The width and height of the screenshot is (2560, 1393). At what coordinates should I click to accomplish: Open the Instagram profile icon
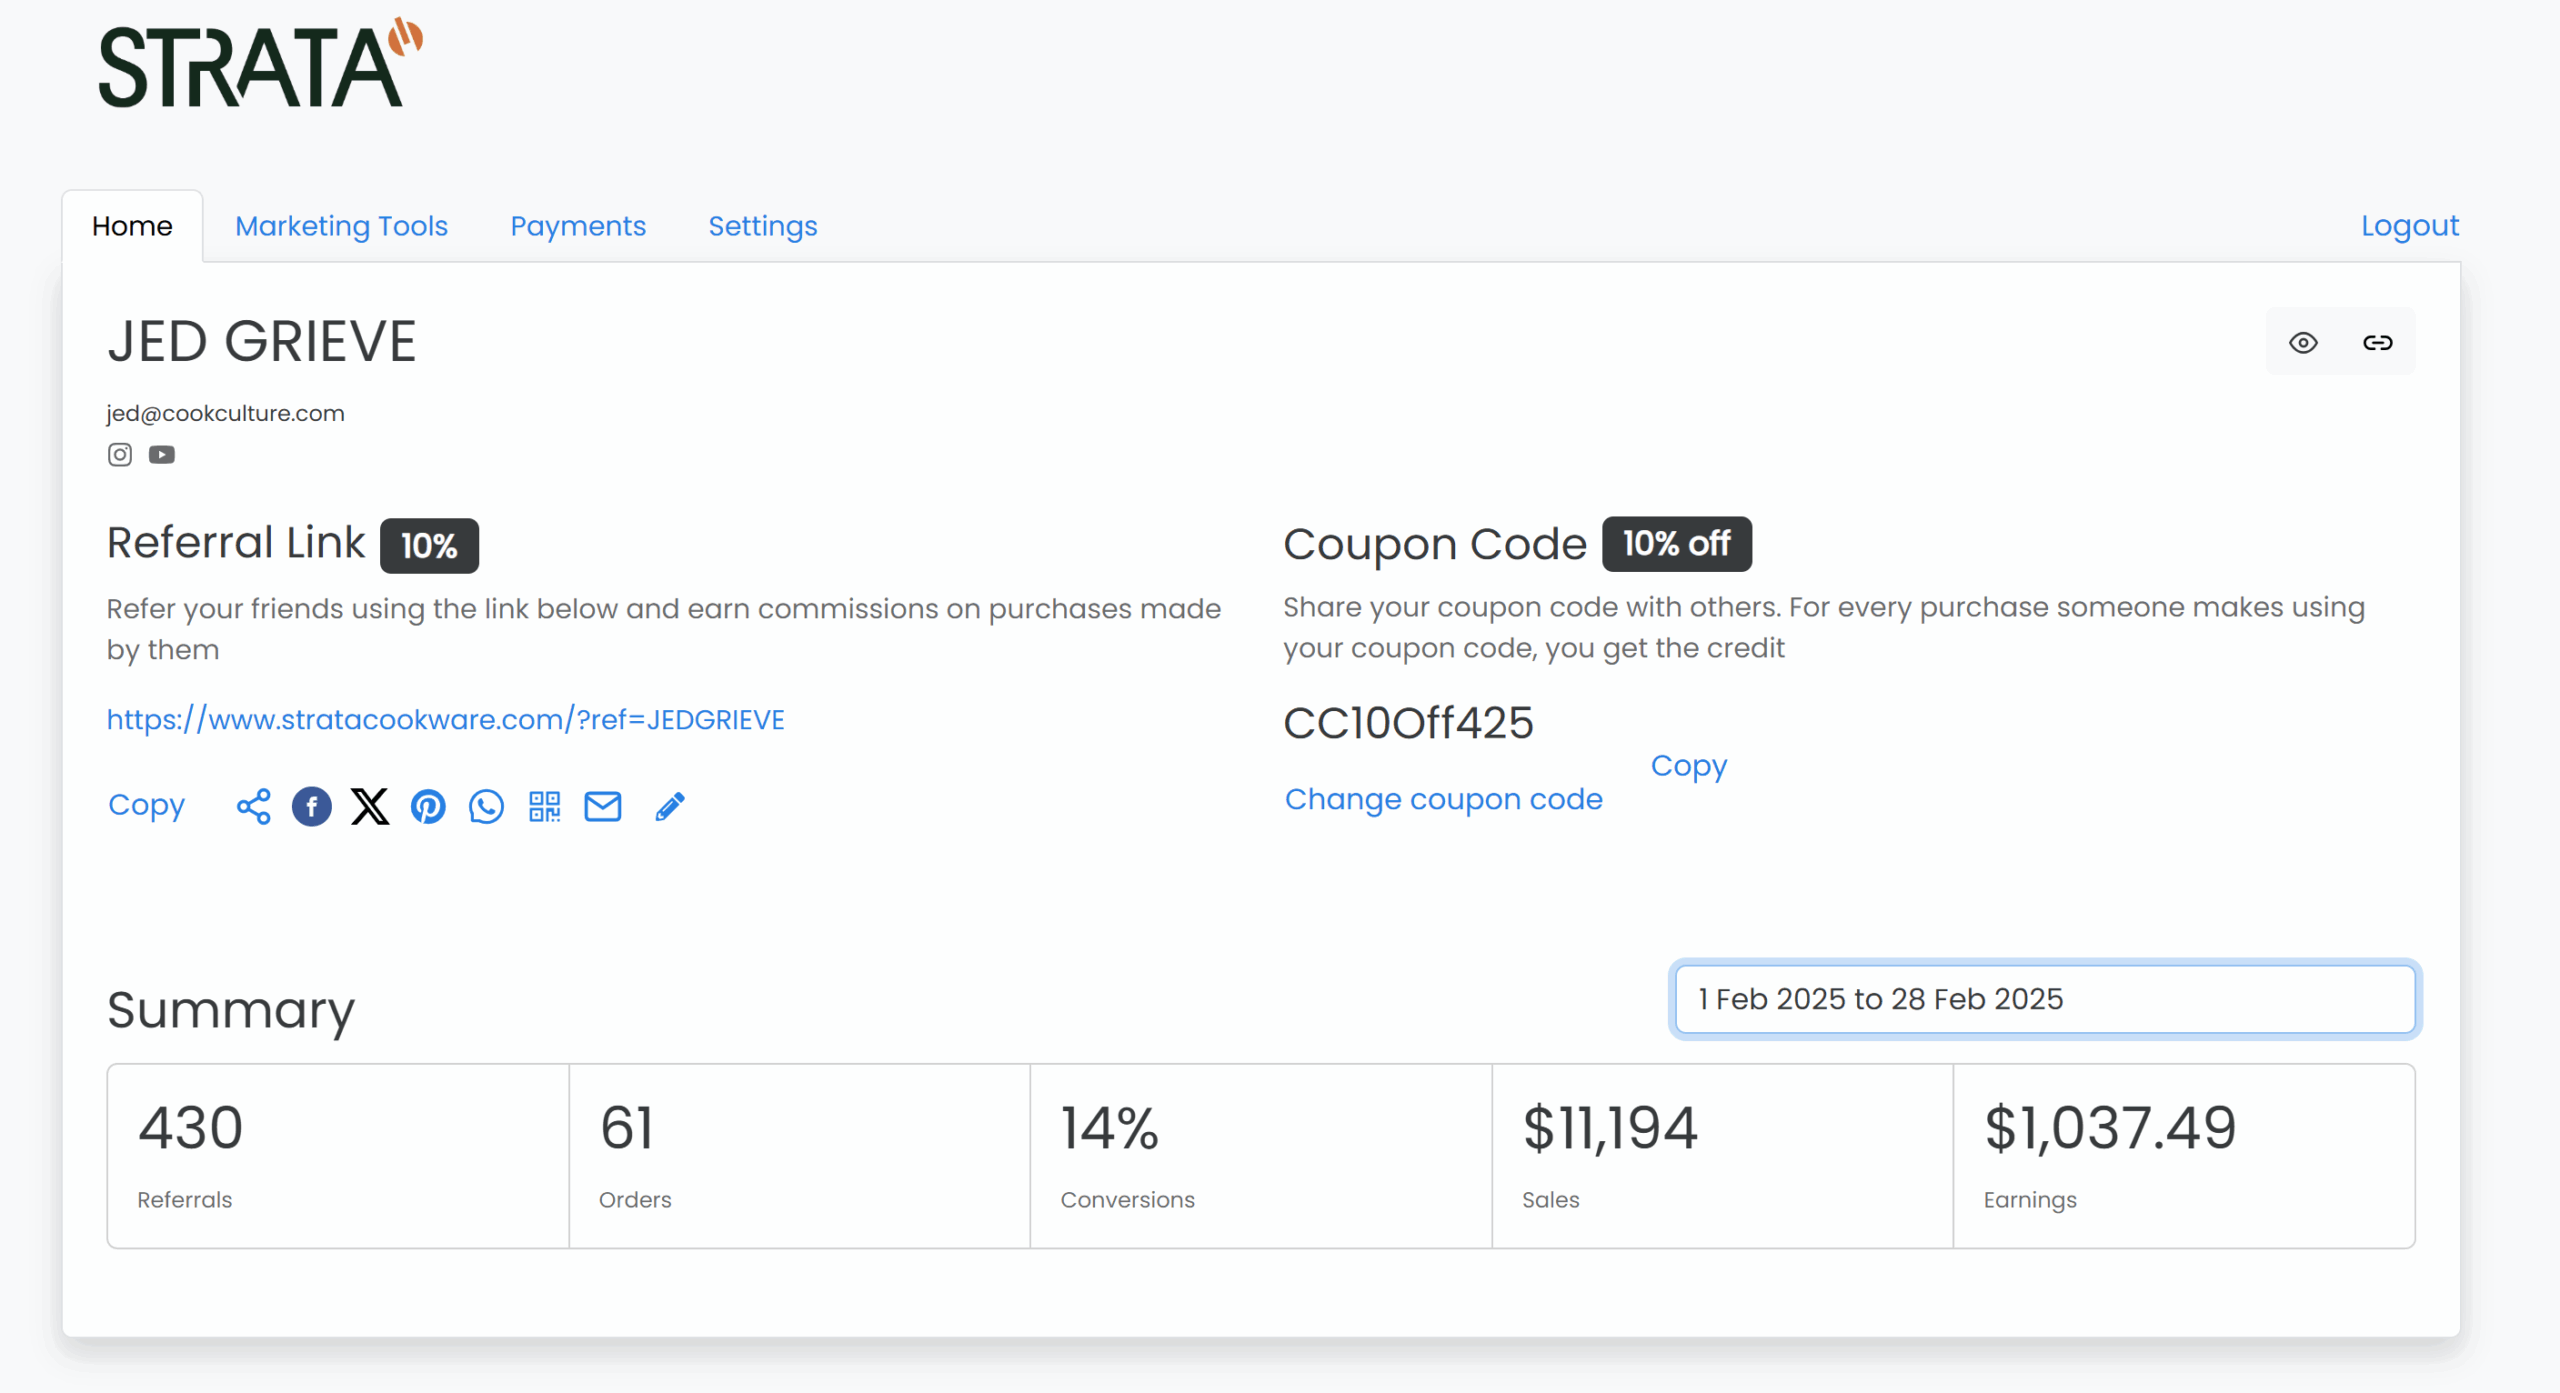click(x=120, y=455)
